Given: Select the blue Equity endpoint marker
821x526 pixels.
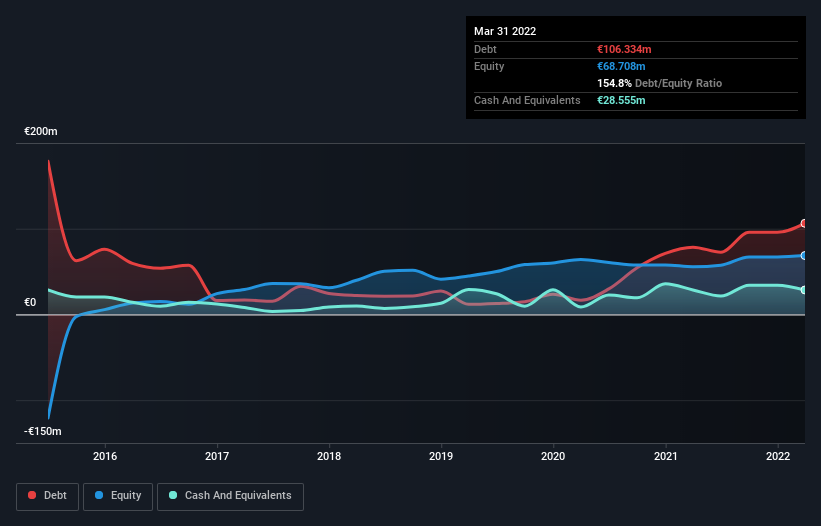Looking at the screenshot, I should pyautogui.click(x=804, y=255).
